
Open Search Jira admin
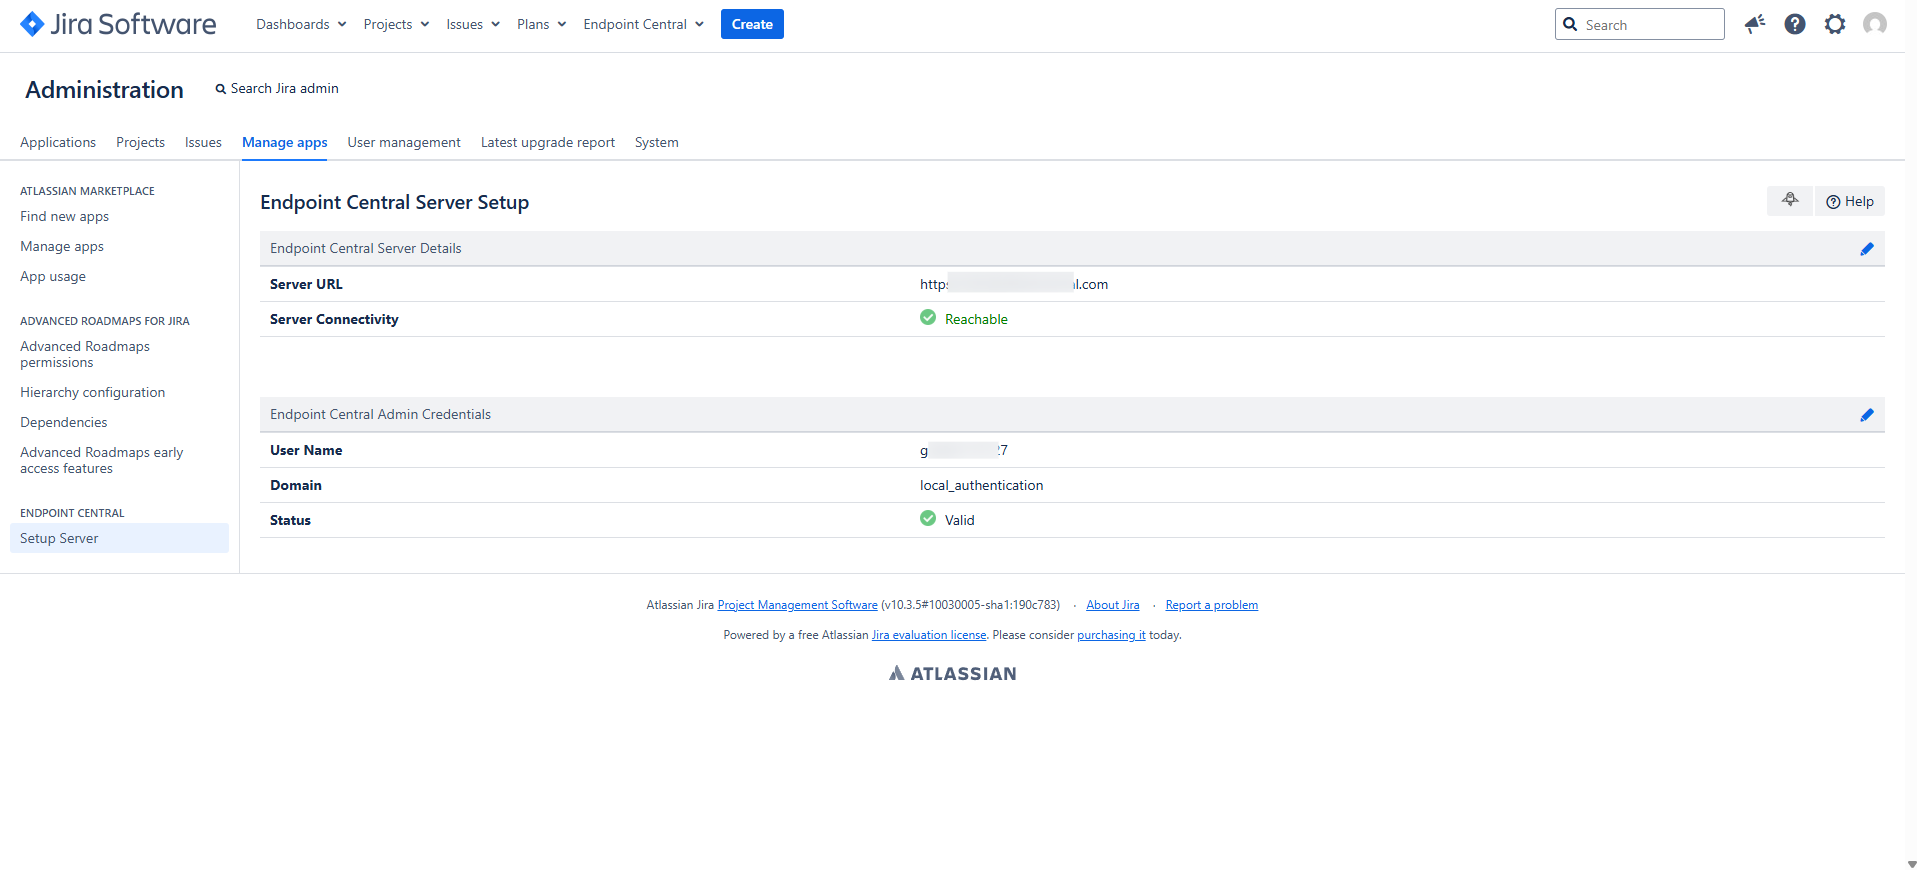pos(277,88)
